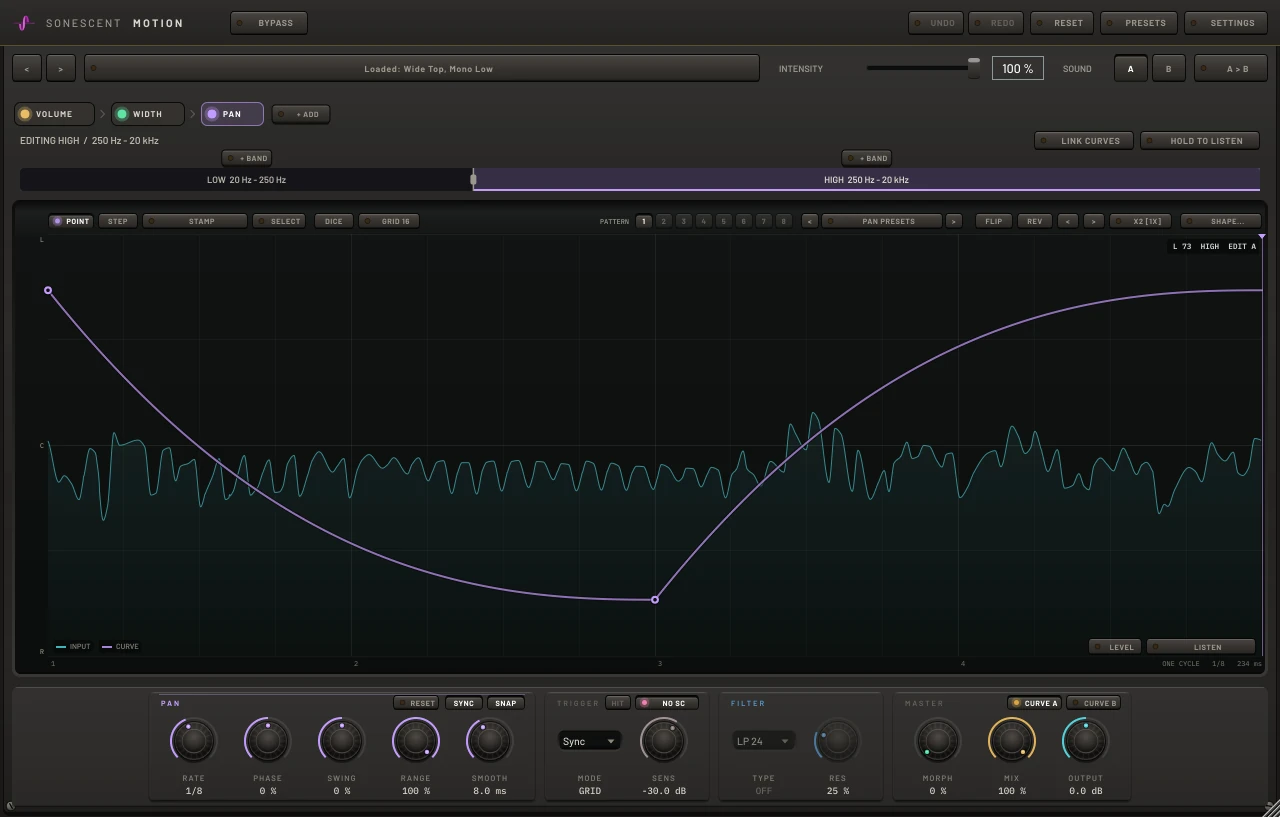Viewport: 1280px width, 817px height.
Task: Randomize the curve with DICE
Action: pos(334,221)
